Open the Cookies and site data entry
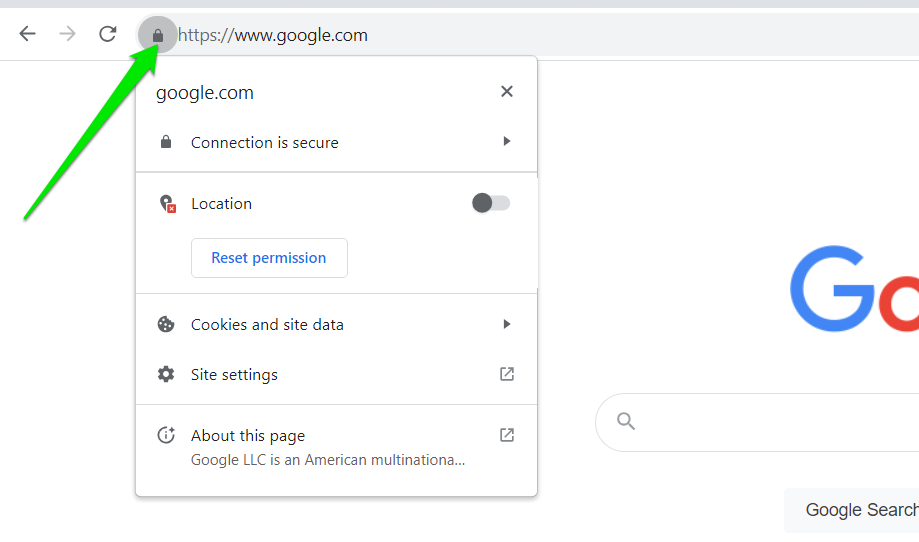Screen dimensions: 919x542 [267, 324]
